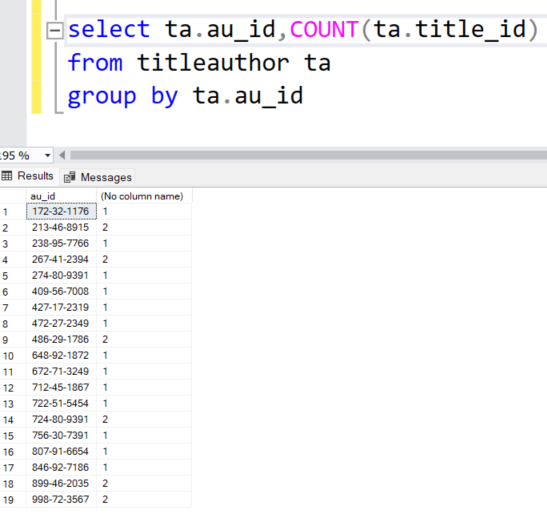Viewport: 547px width, 514px height.
Task: Select cell 172-32-1176 in results
Action: click(x=61, y=211)
